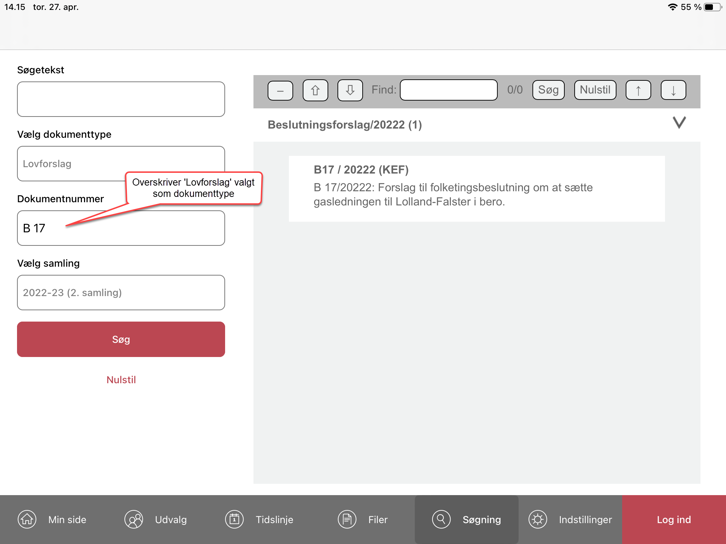Click the red Søg search button

pos(121,340)
